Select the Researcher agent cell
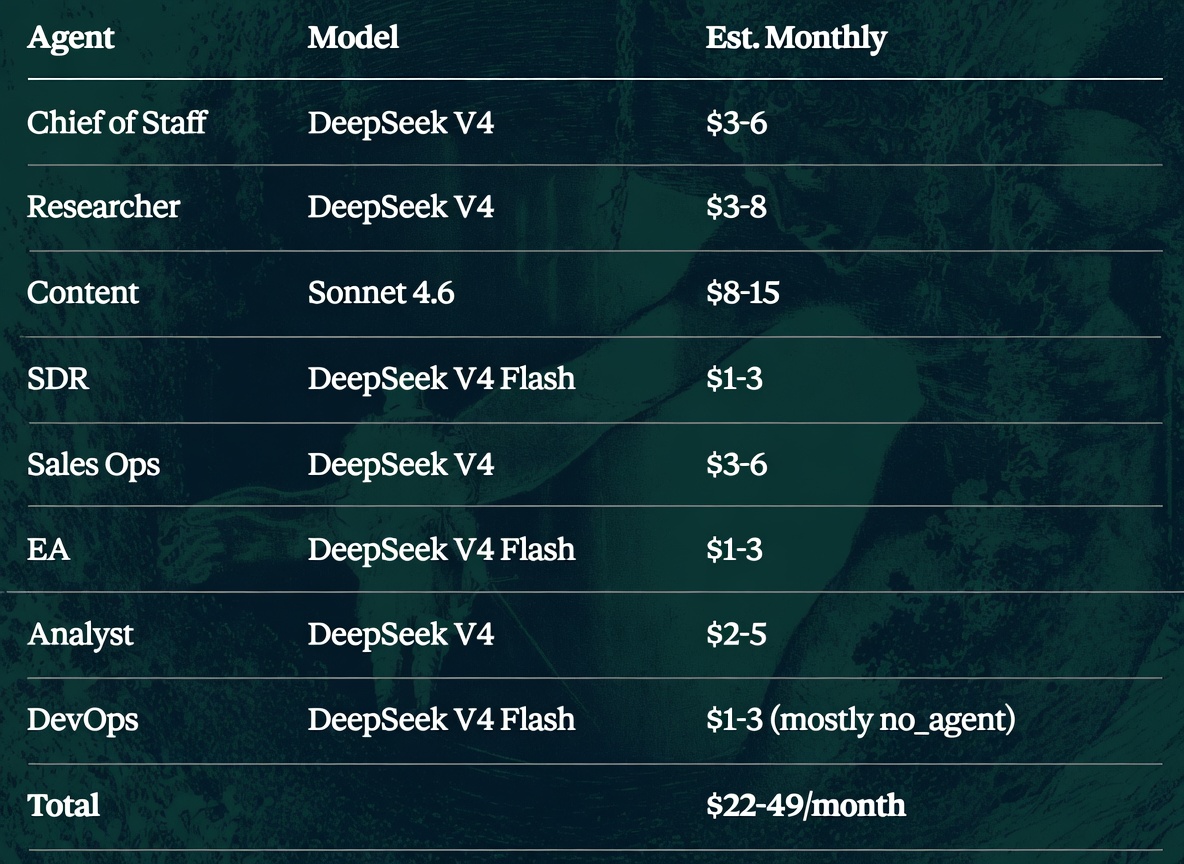 click(103, 207)
